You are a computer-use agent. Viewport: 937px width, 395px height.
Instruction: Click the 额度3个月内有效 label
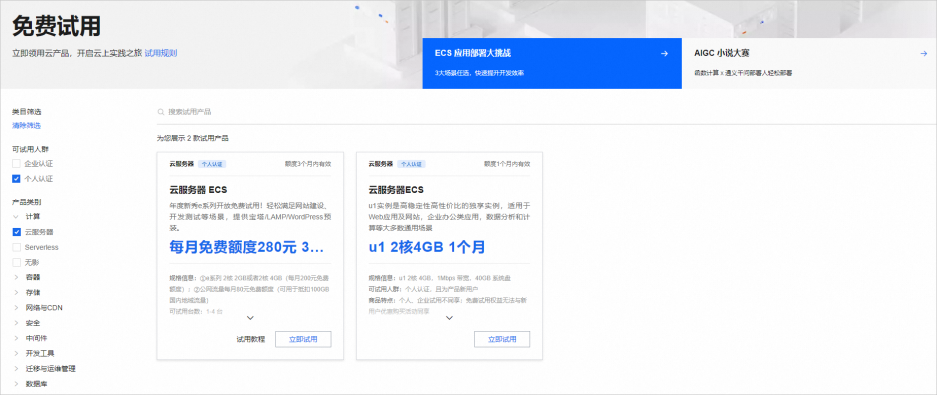click(308, 164)
